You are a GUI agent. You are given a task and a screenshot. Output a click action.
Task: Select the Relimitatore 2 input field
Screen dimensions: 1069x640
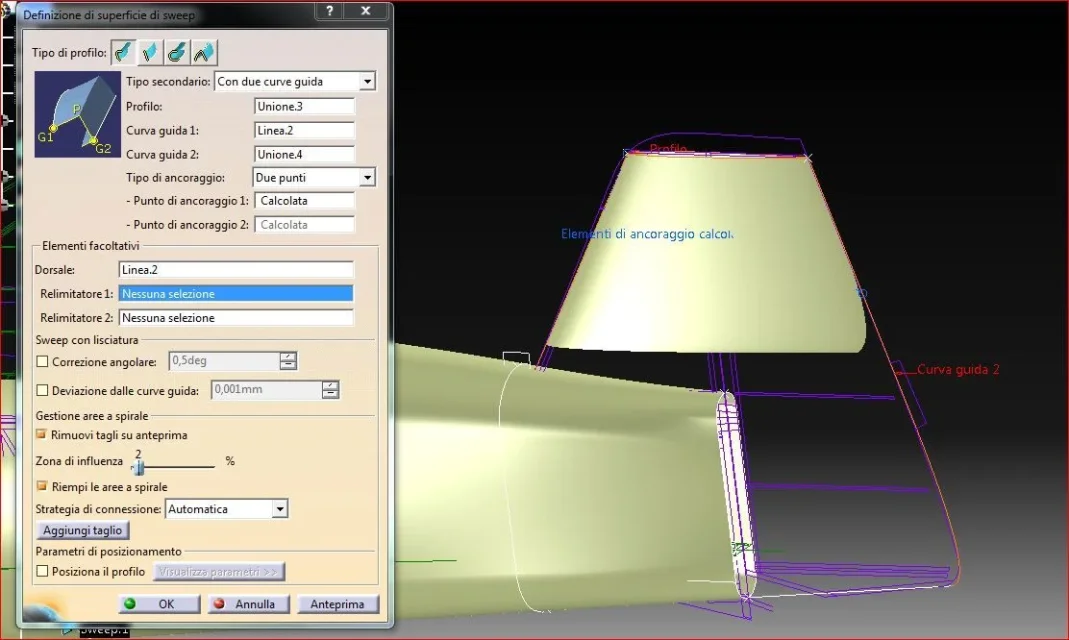[x=236, y=318]
